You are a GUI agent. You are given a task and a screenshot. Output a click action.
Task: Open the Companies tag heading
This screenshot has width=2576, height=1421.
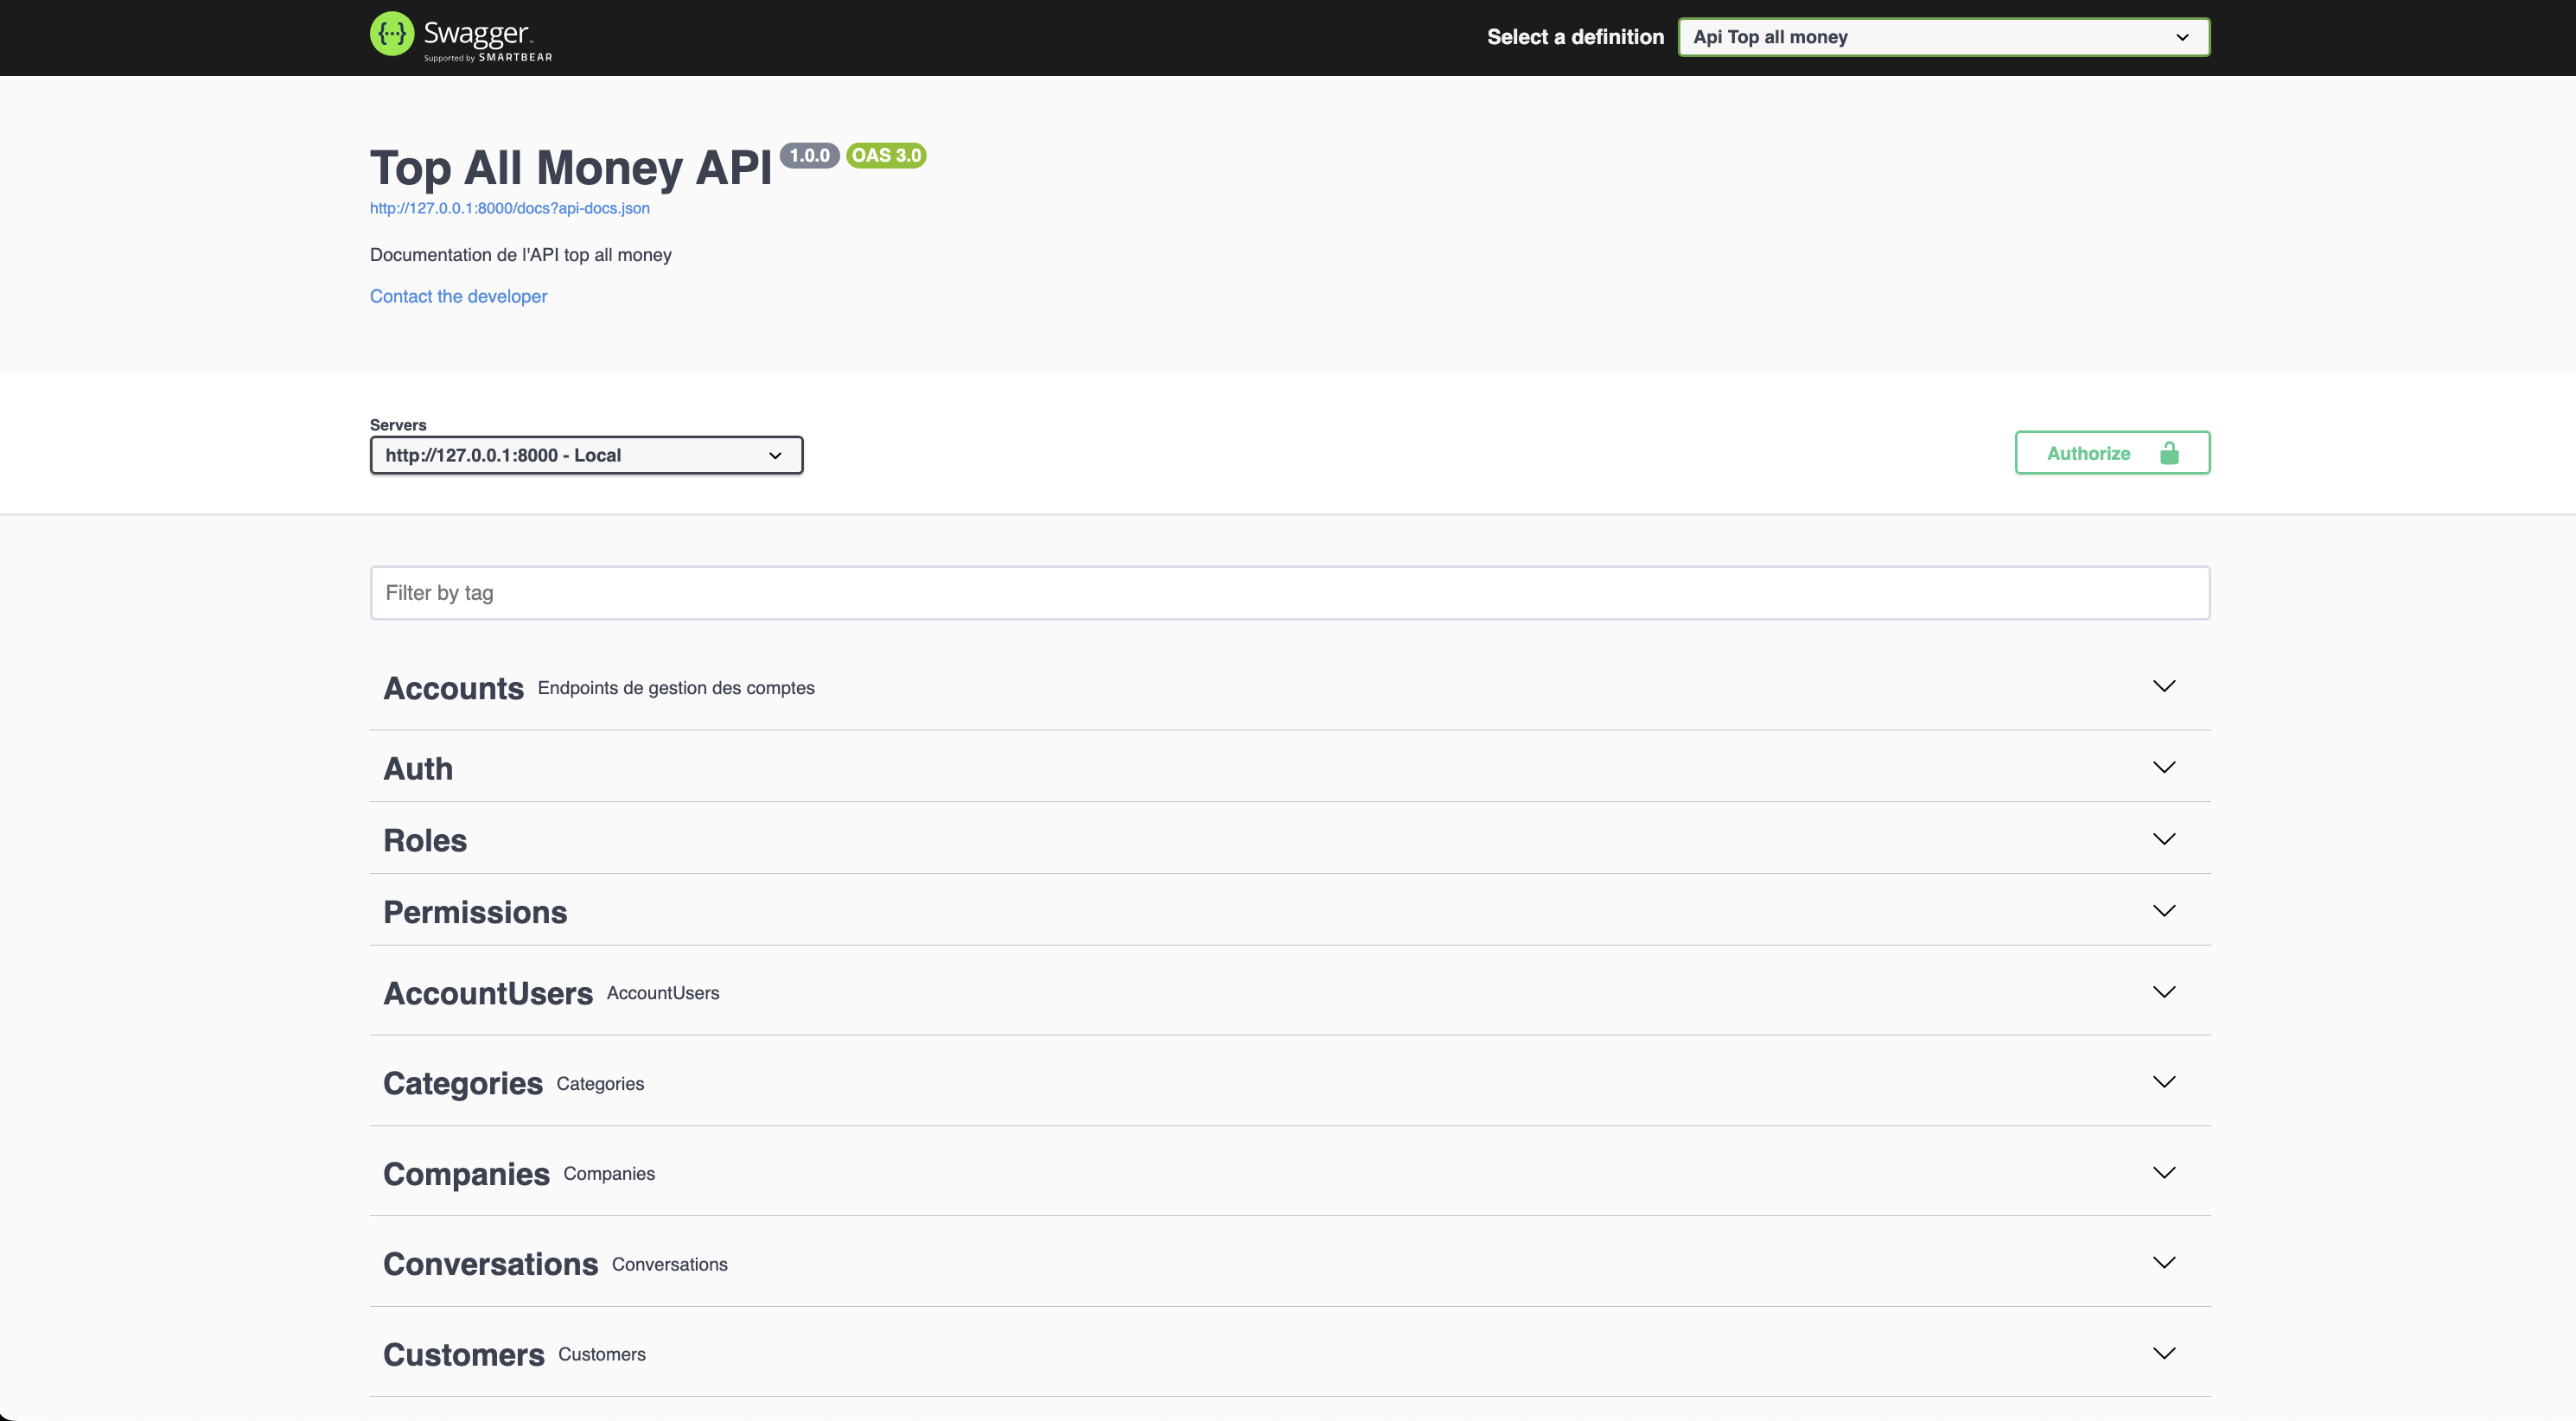click(x=466, y=1173)
